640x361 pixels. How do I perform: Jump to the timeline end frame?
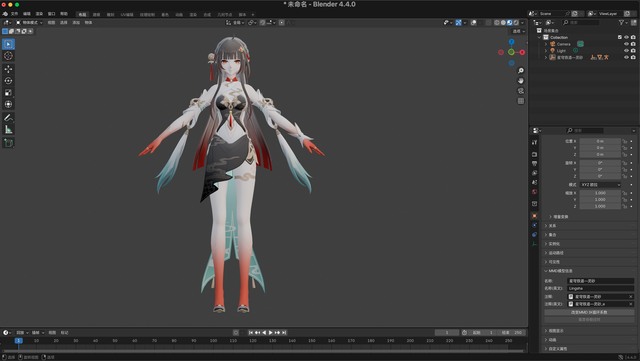284,332
